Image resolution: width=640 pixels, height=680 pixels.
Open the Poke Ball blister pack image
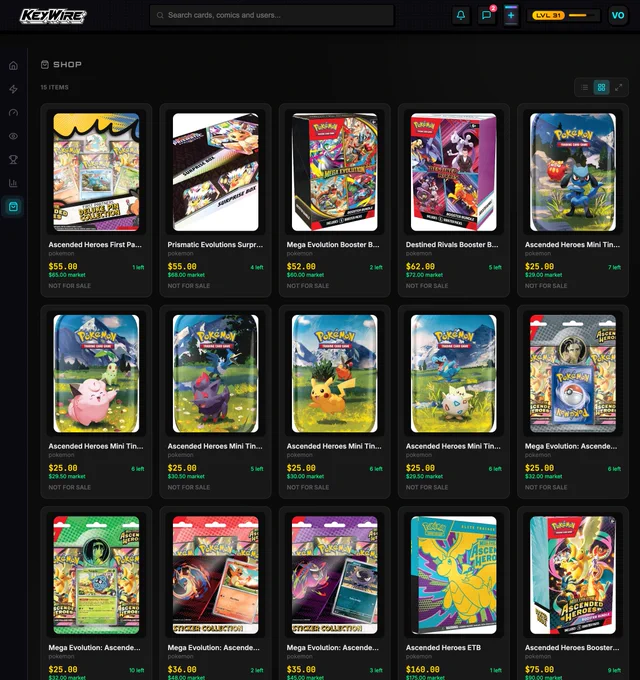click(573, 373)
